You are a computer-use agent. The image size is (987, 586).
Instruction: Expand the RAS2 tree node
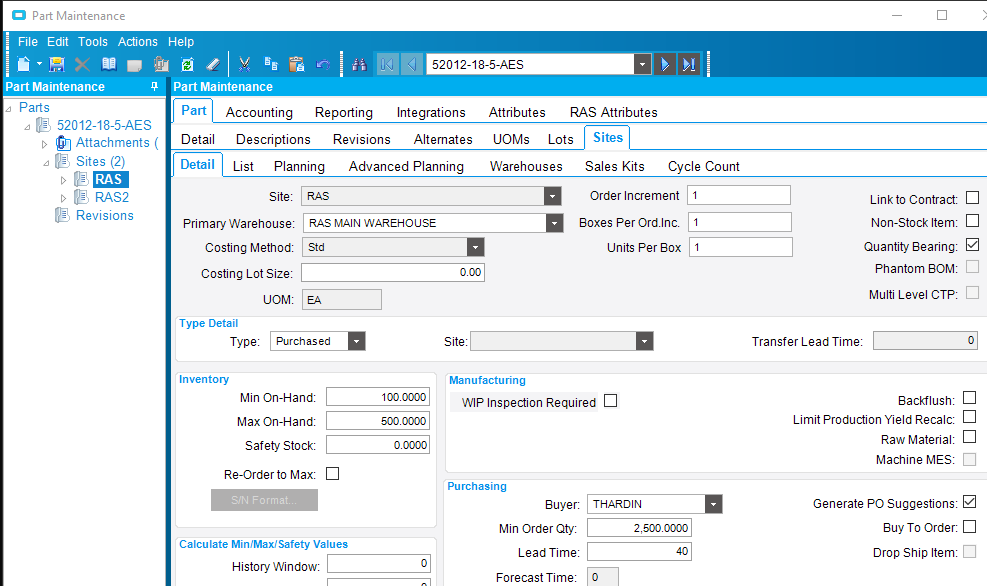[x=63, y=198]
